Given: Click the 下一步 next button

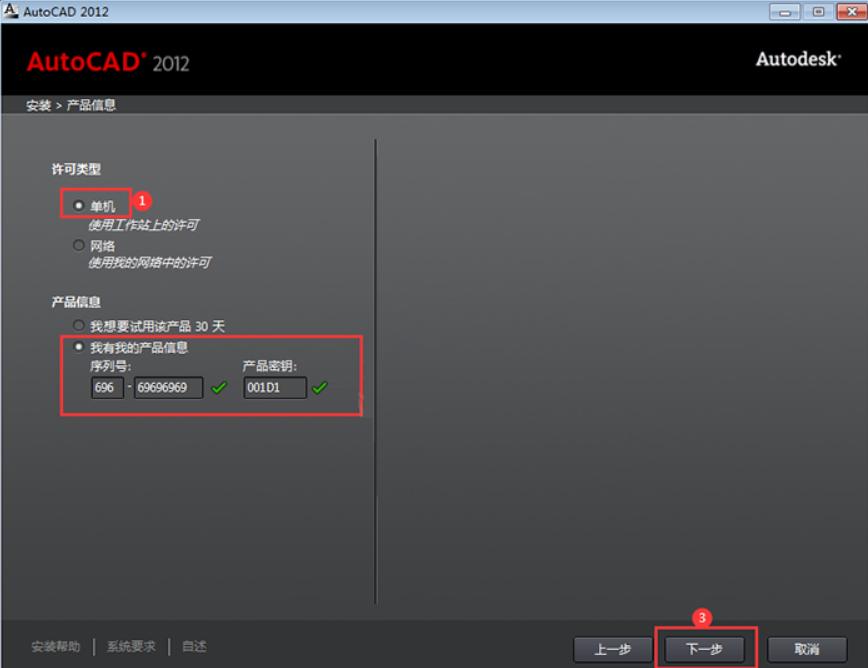Looking at the screenshot, I should [705, 649].
